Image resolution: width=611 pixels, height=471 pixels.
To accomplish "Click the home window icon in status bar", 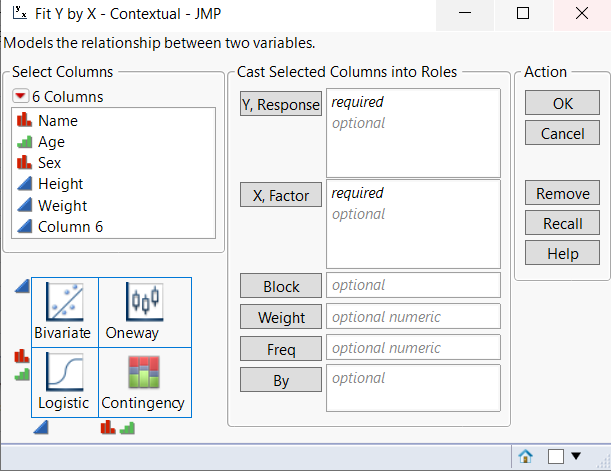I will [526, 456].
